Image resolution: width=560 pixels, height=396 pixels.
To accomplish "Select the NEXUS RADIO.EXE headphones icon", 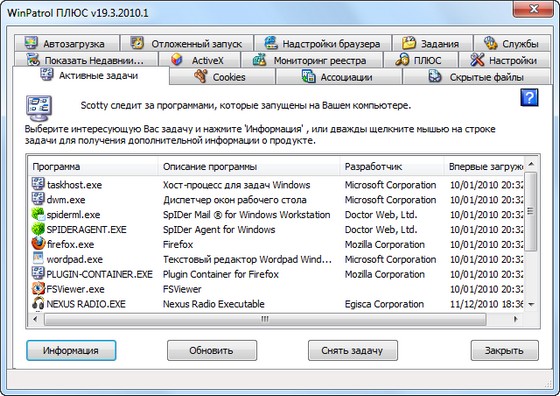I will point(38,304).
